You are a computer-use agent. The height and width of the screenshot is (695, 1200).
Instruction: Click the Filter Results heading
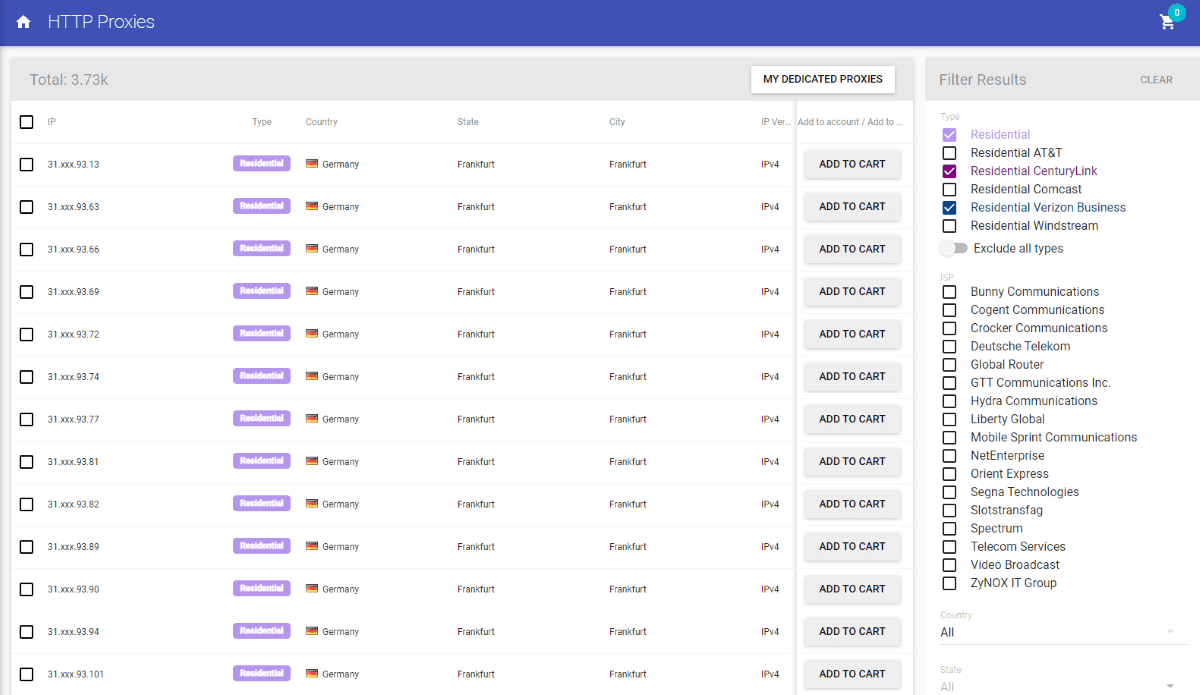tap(982, 80)
